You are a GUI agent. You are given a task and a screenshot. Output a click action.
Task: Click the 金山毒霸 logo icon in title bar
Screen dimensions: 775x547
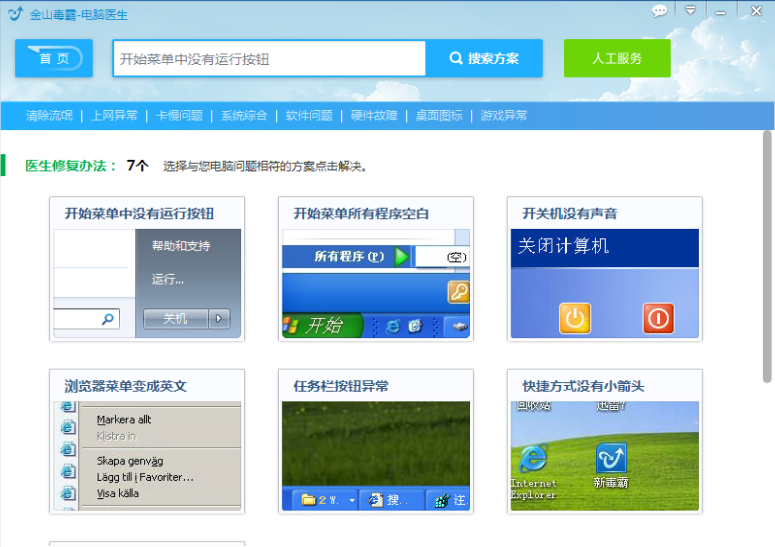click(x=15, y=14)
